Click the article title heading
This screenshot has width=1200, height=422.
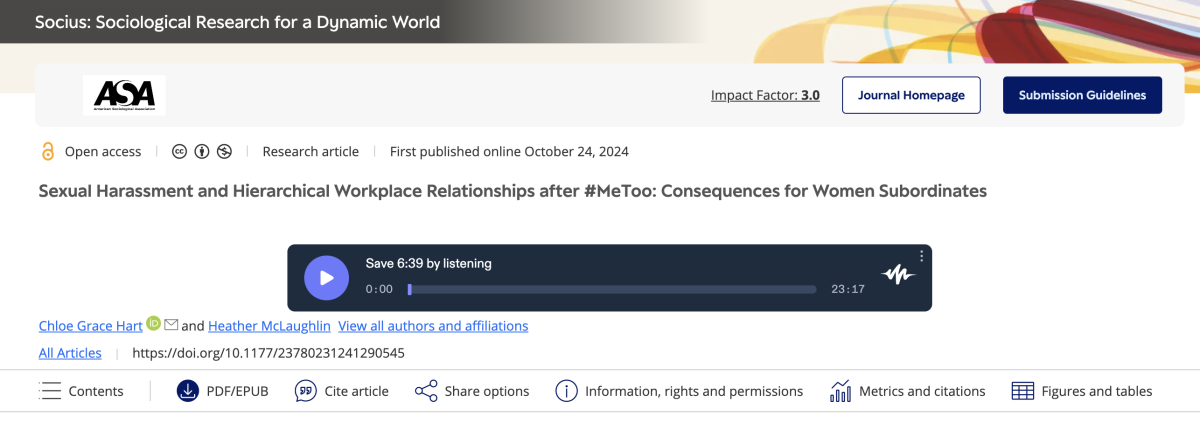coord(512,190)
